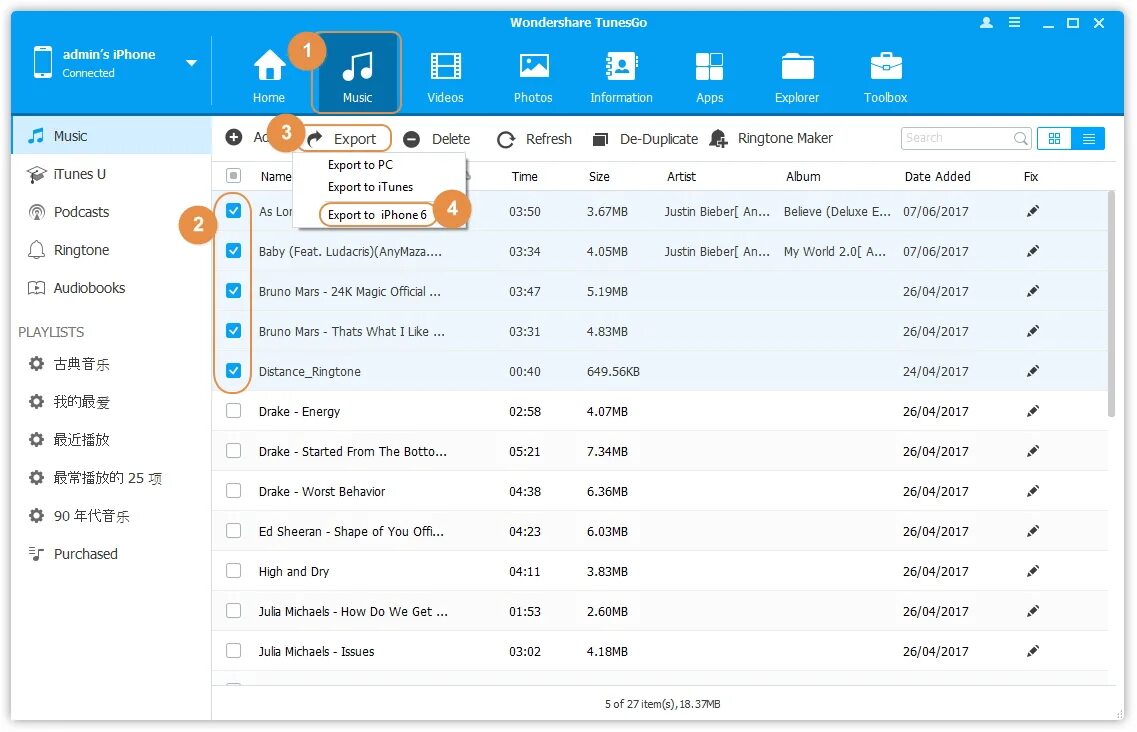
Task: Click Fix pencil for Drake - Worst Behavior
Action: click(1033, 491)
